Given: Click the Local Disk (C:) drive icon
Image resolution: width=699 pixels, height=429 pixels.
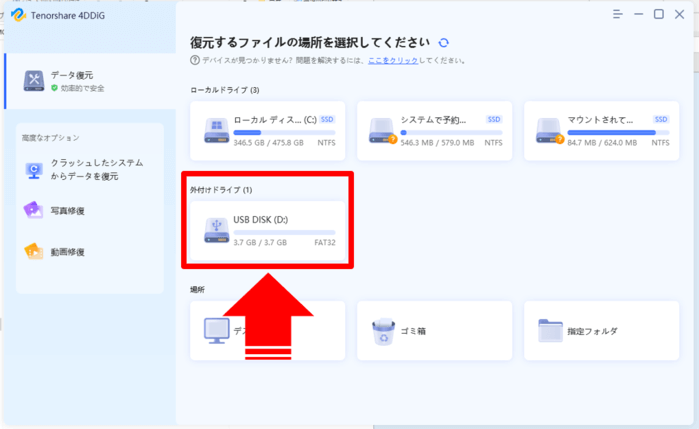Looking at the screenshot, I should [x=217, y=131].
